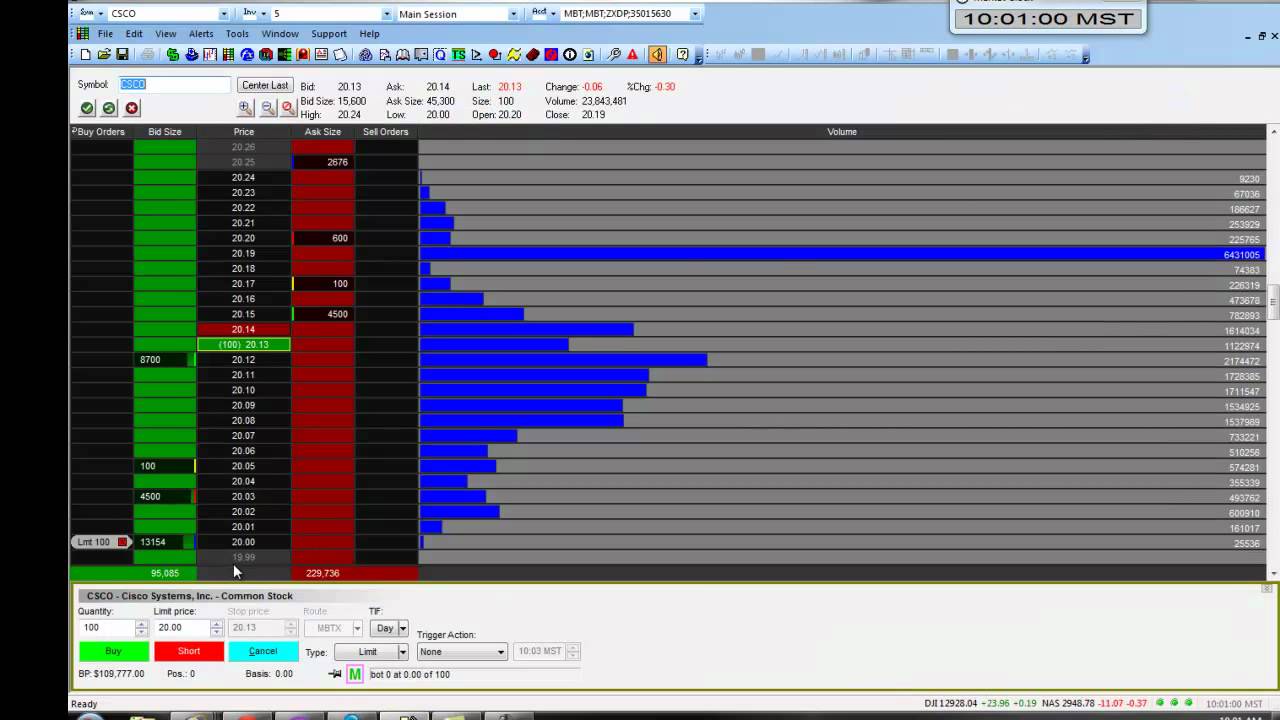Expand the account MBT;MBT;ZXDP dropdown
This screenshot has width=1280, height=720.
pyautogui.click(x=694, y=14)
